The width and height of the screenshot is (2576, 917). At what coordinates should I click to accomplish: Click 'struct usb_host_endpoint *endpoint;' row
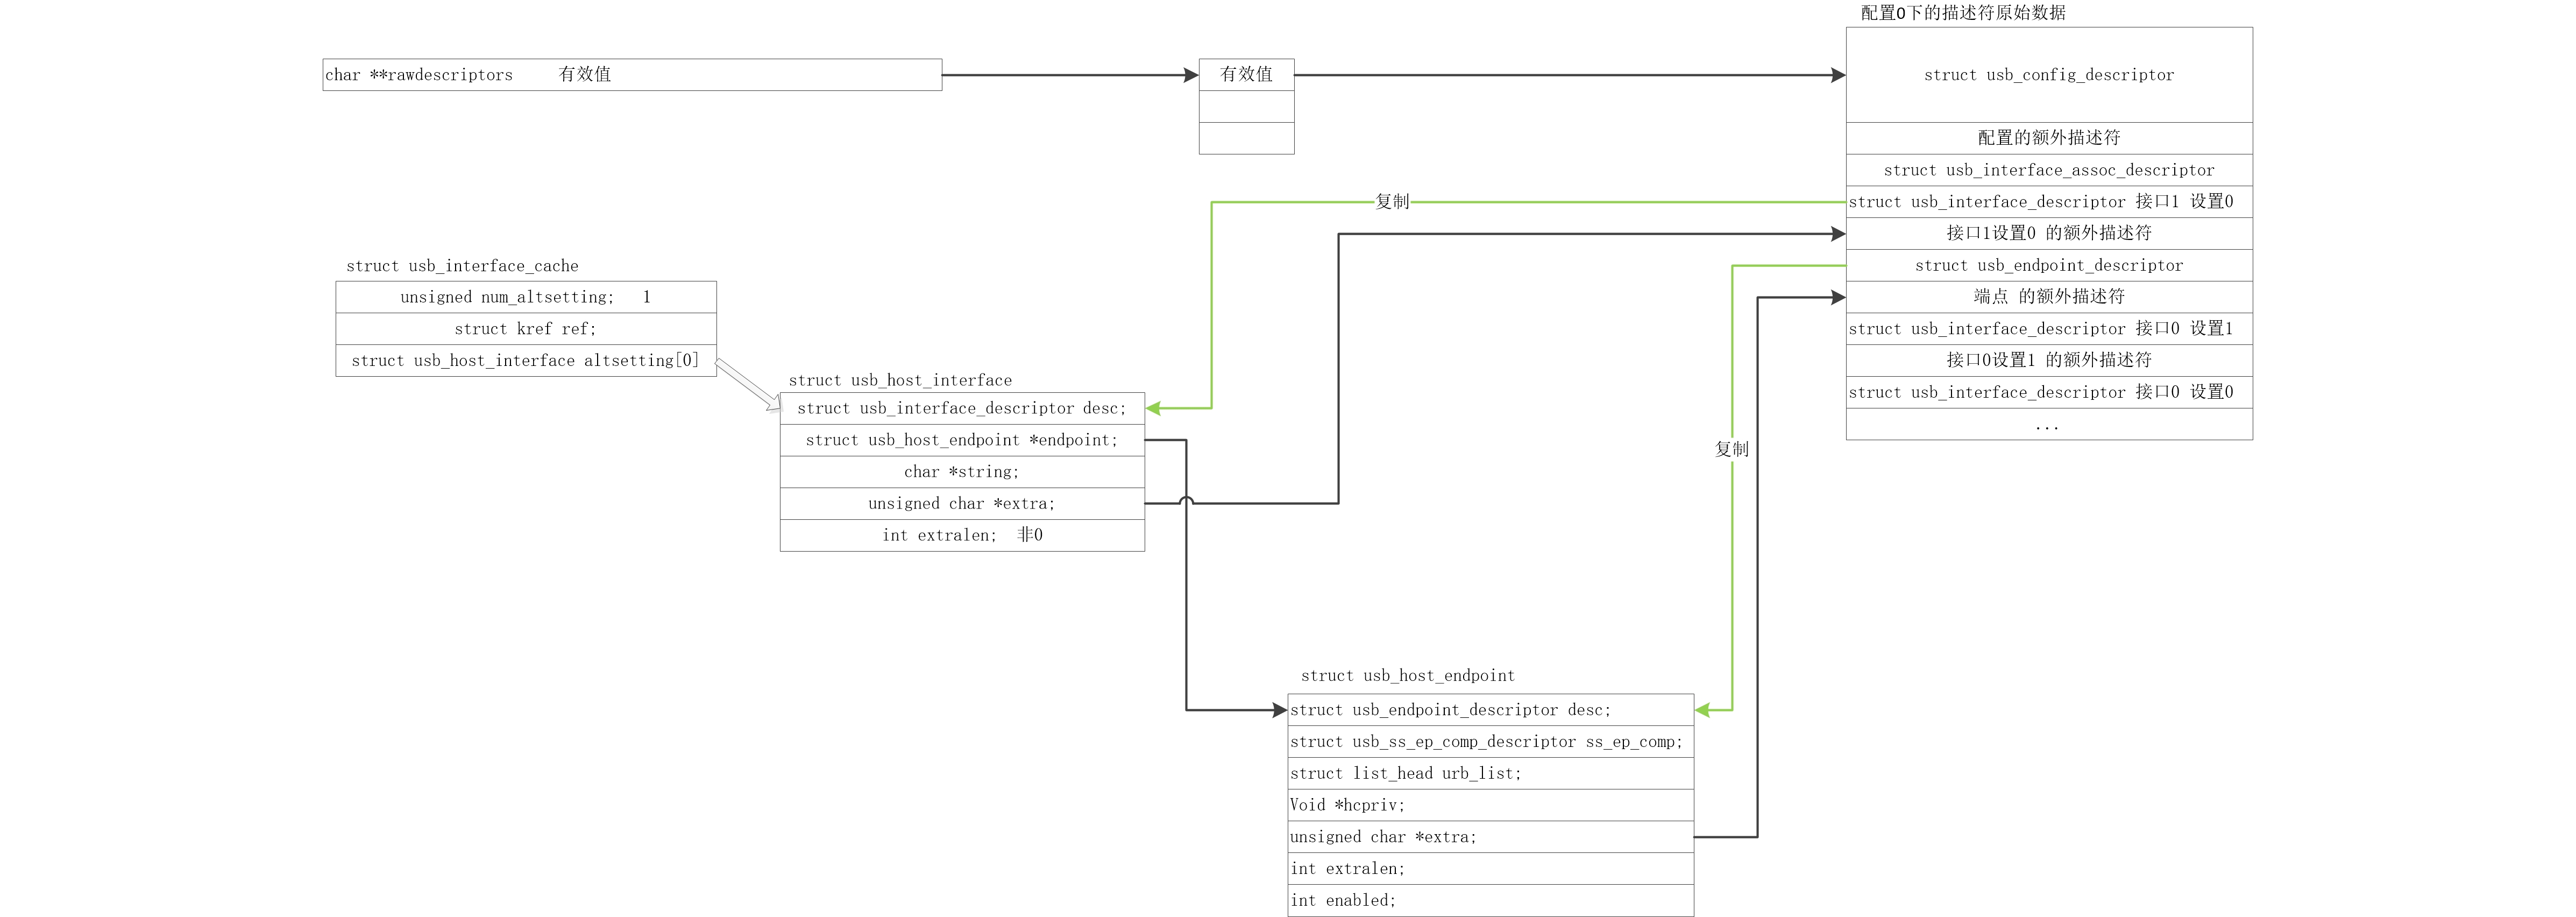point(962,440)
